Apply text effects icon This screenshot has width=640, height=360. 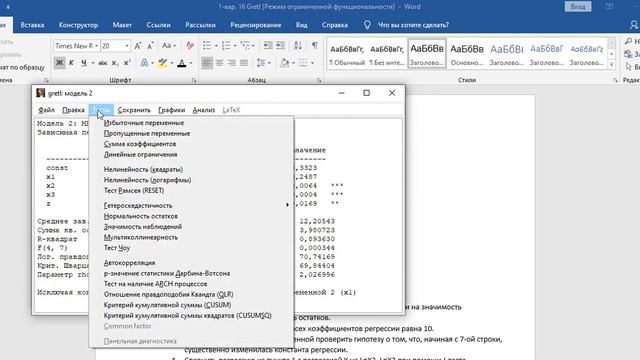click(x=144, y=63)
